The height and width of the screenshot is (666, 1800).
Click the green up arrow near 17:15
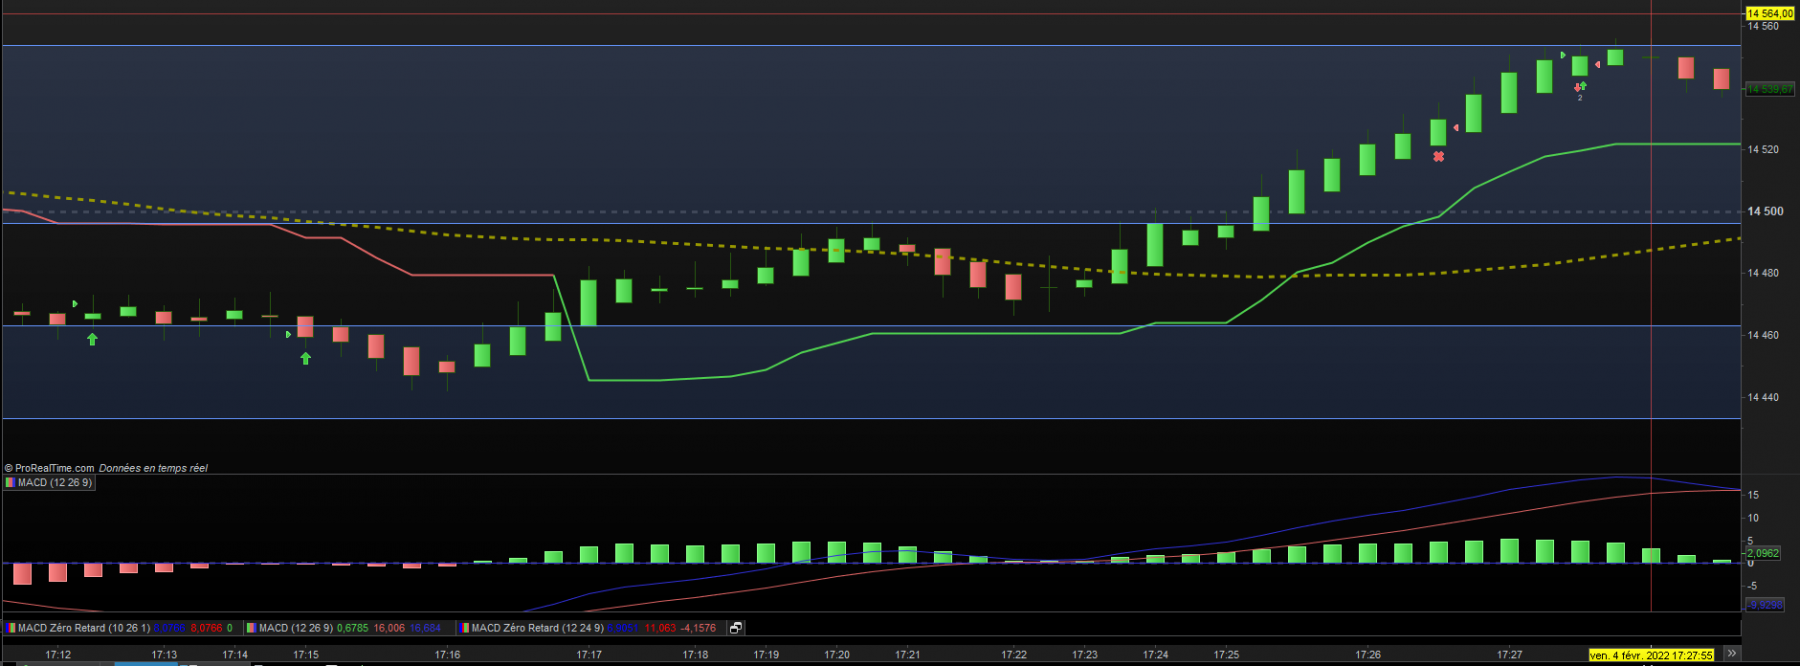(x=306, y=358)
